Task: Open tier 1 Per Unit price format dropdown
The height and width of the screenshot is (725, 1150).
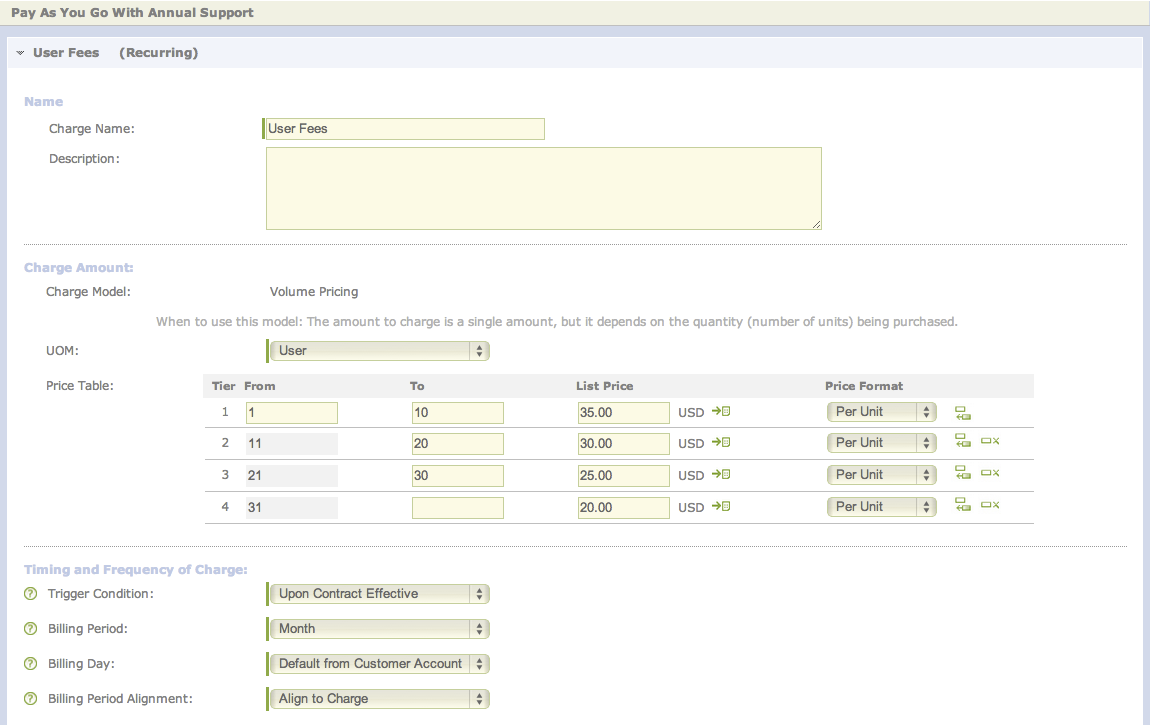Action: click(882, 412)
